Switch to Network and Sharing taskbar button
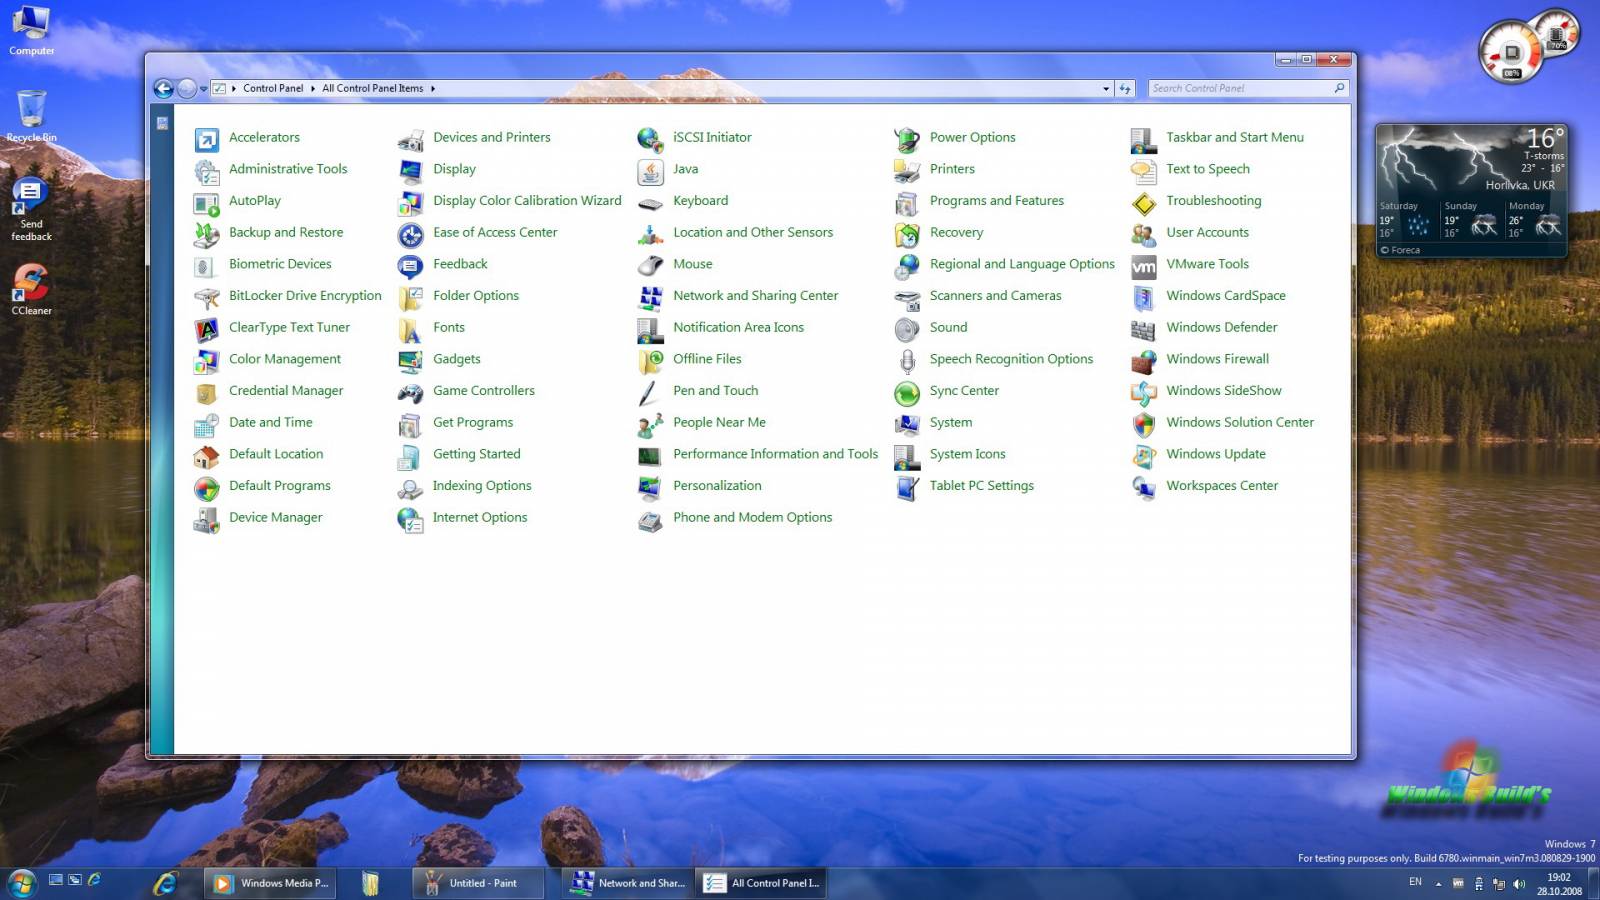 point(627,883)
